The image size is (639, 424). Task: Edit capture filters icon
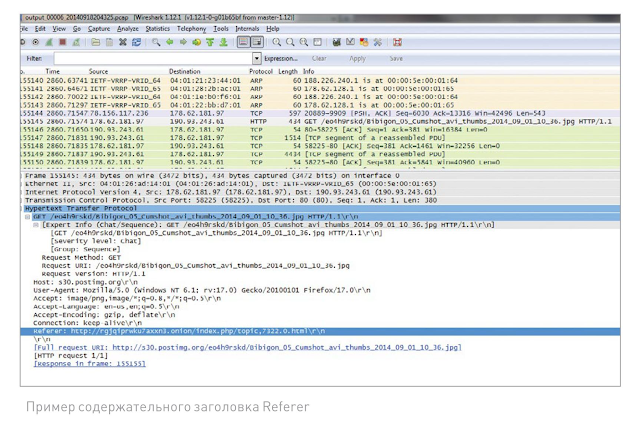(337, 42)
